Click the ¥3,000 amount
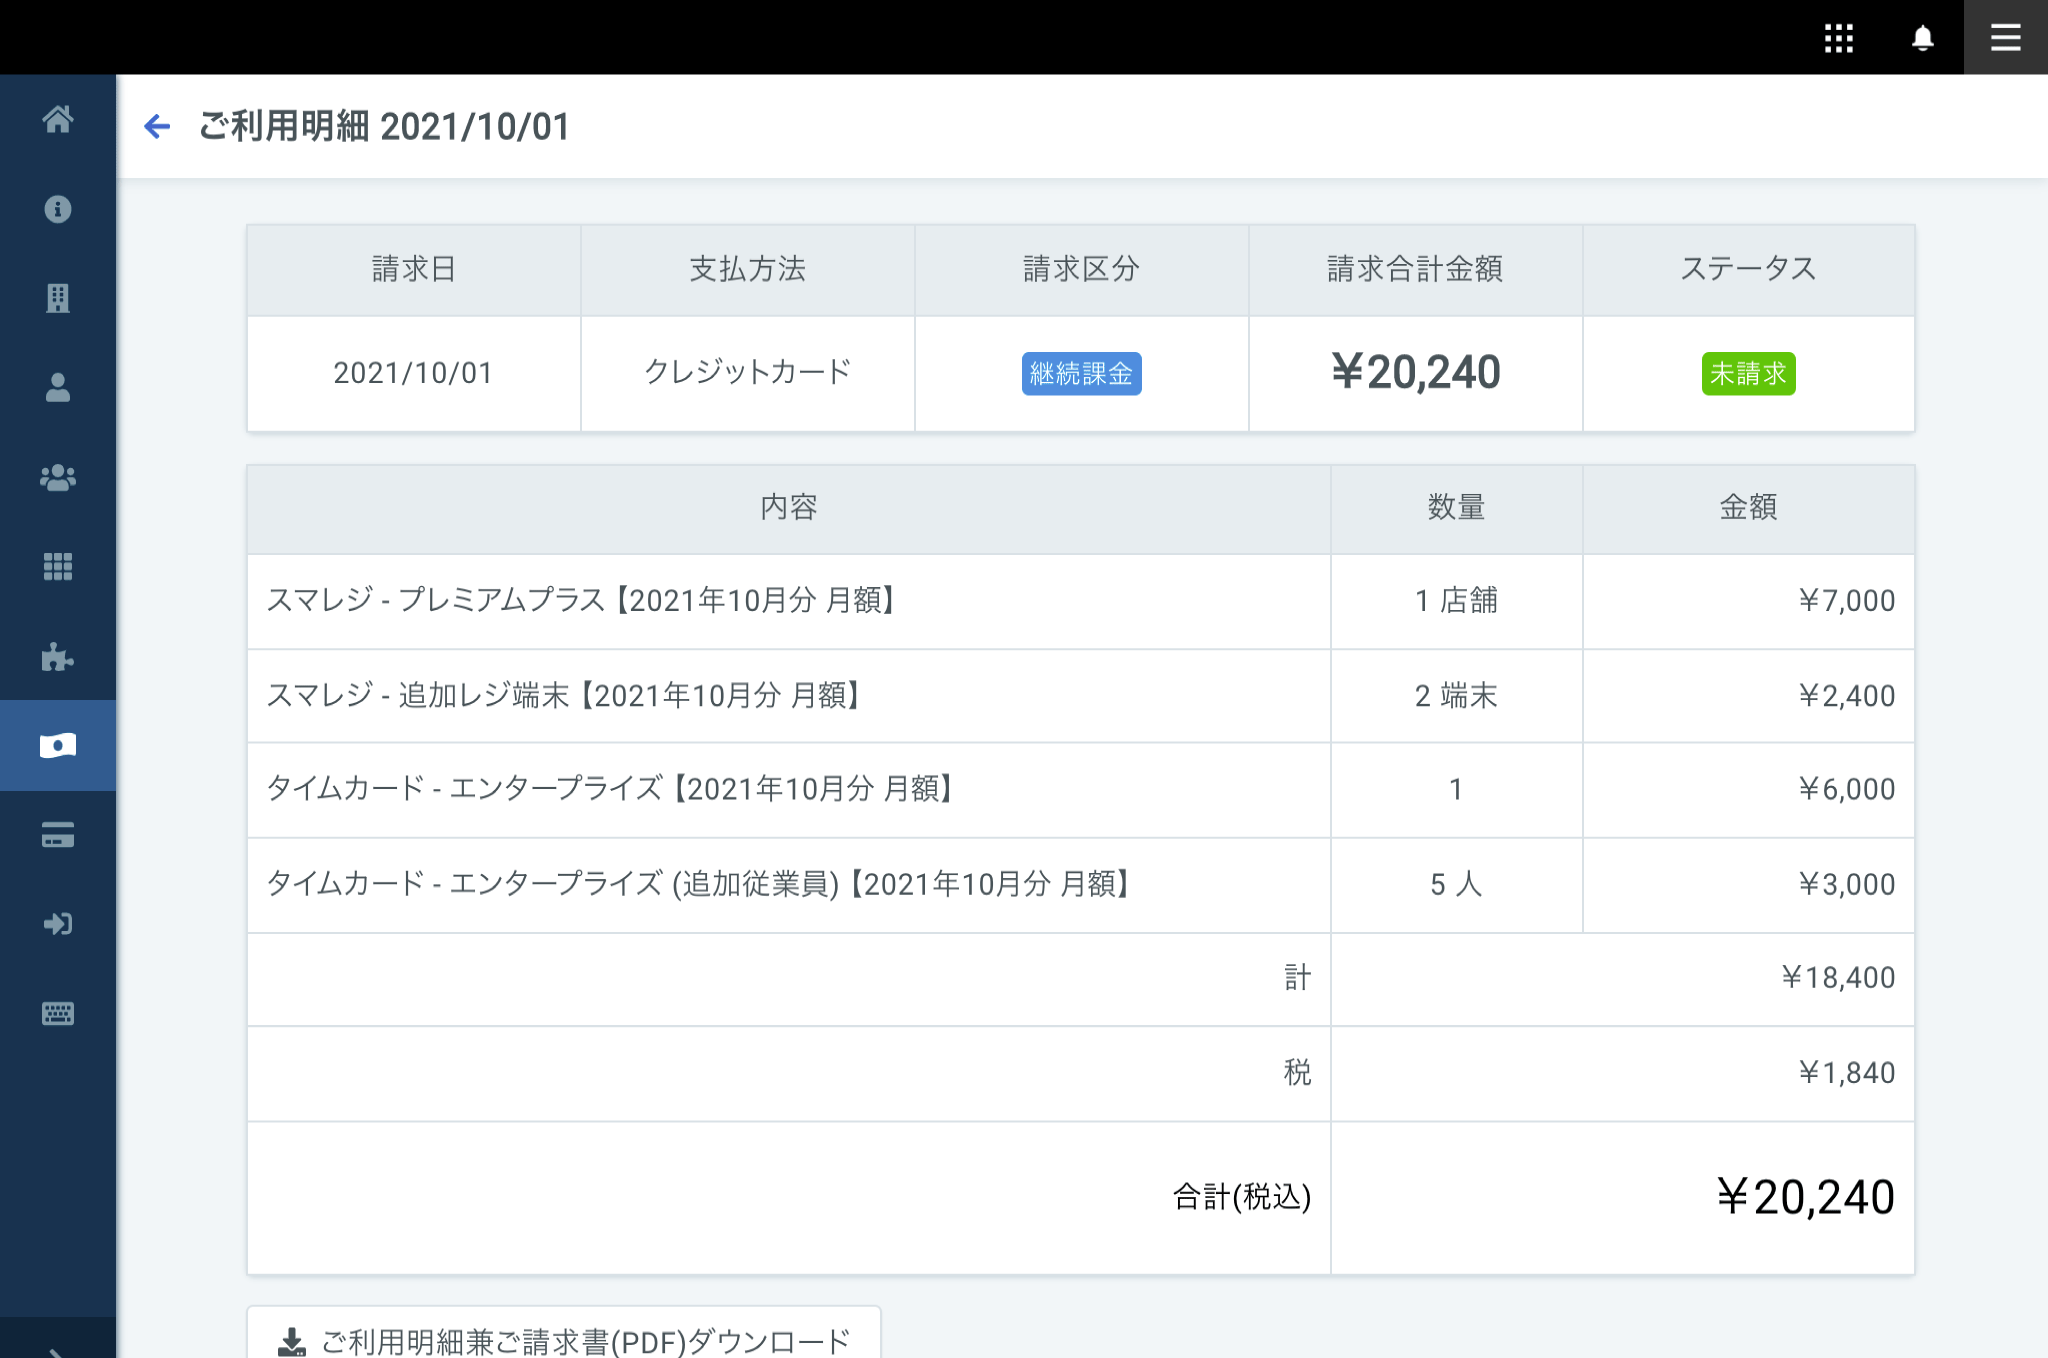The image size is (2048, 1358). 1846,885
